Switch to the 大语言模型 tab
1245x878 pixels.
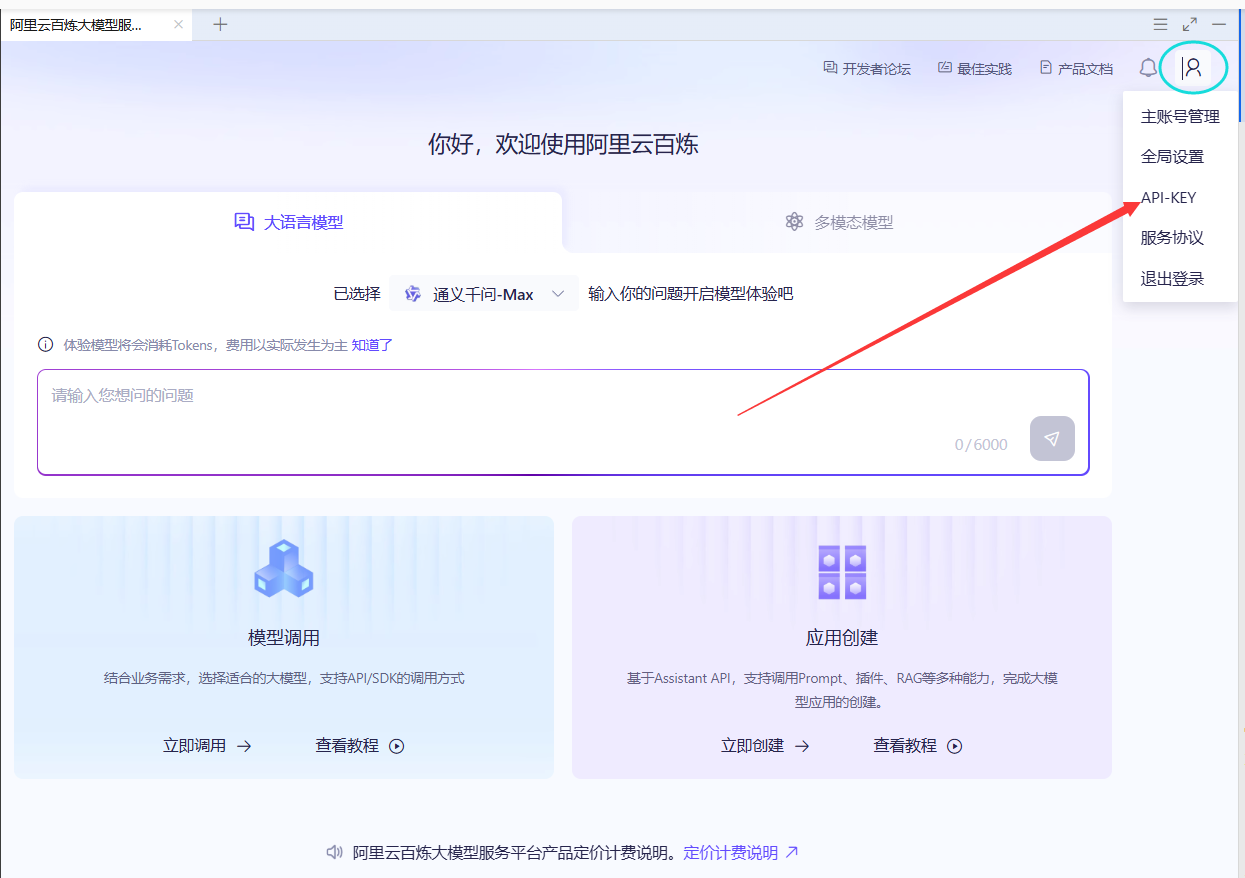point(288,222)
